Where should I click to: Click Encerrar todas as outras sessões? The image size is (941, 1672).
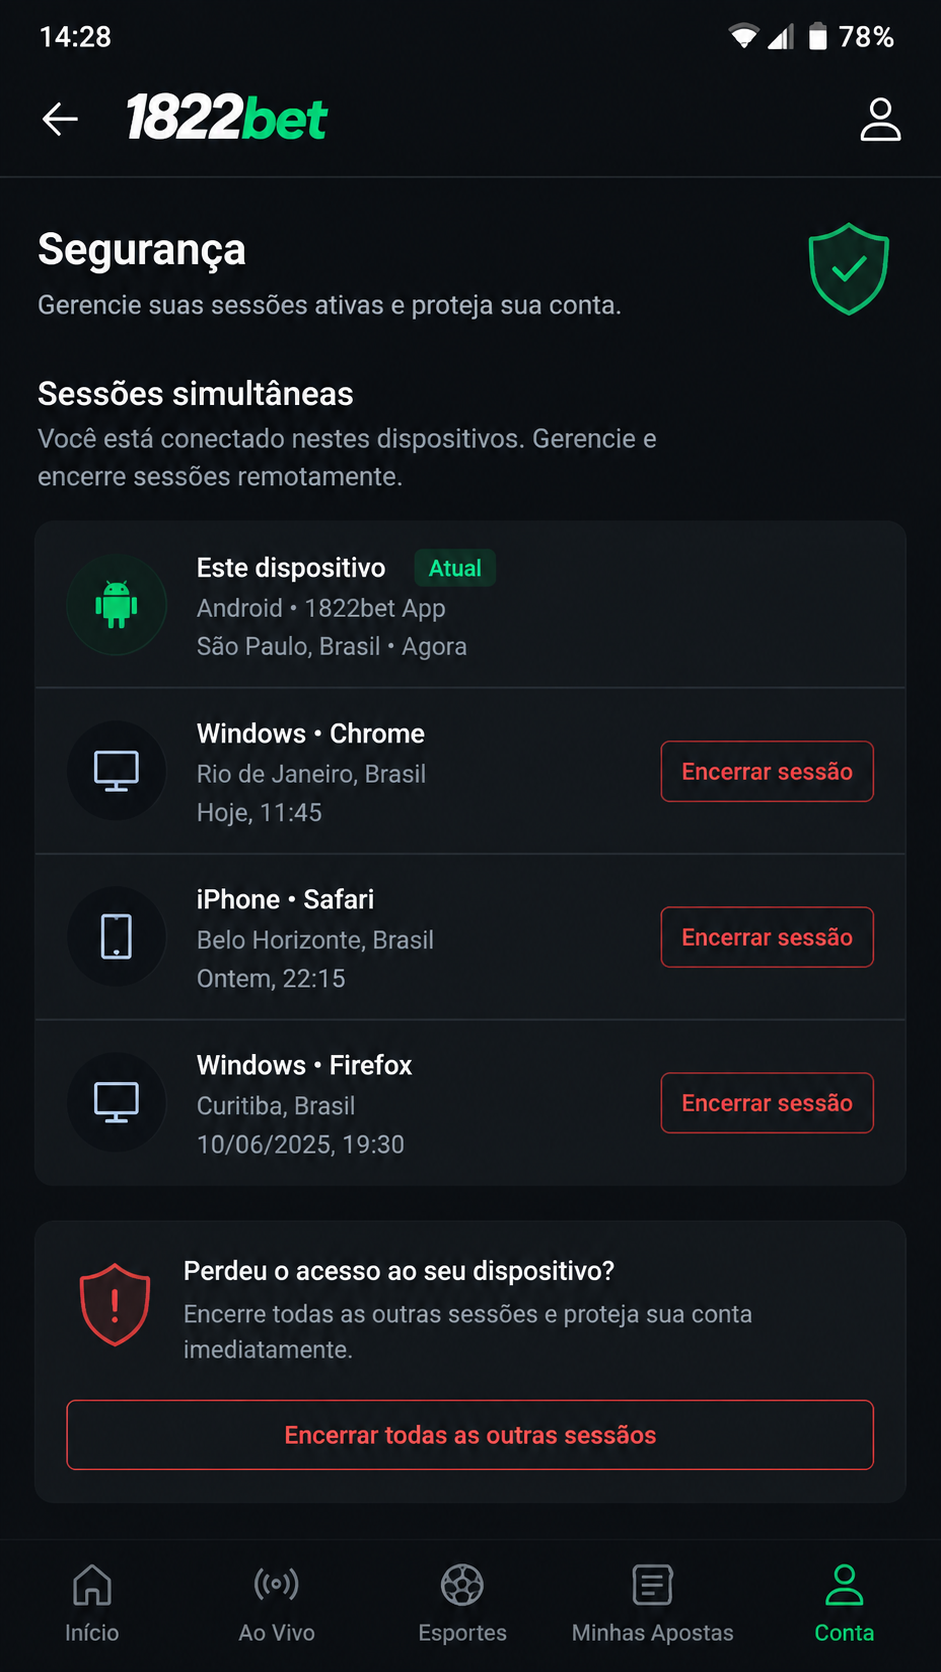click(470, 1435)
